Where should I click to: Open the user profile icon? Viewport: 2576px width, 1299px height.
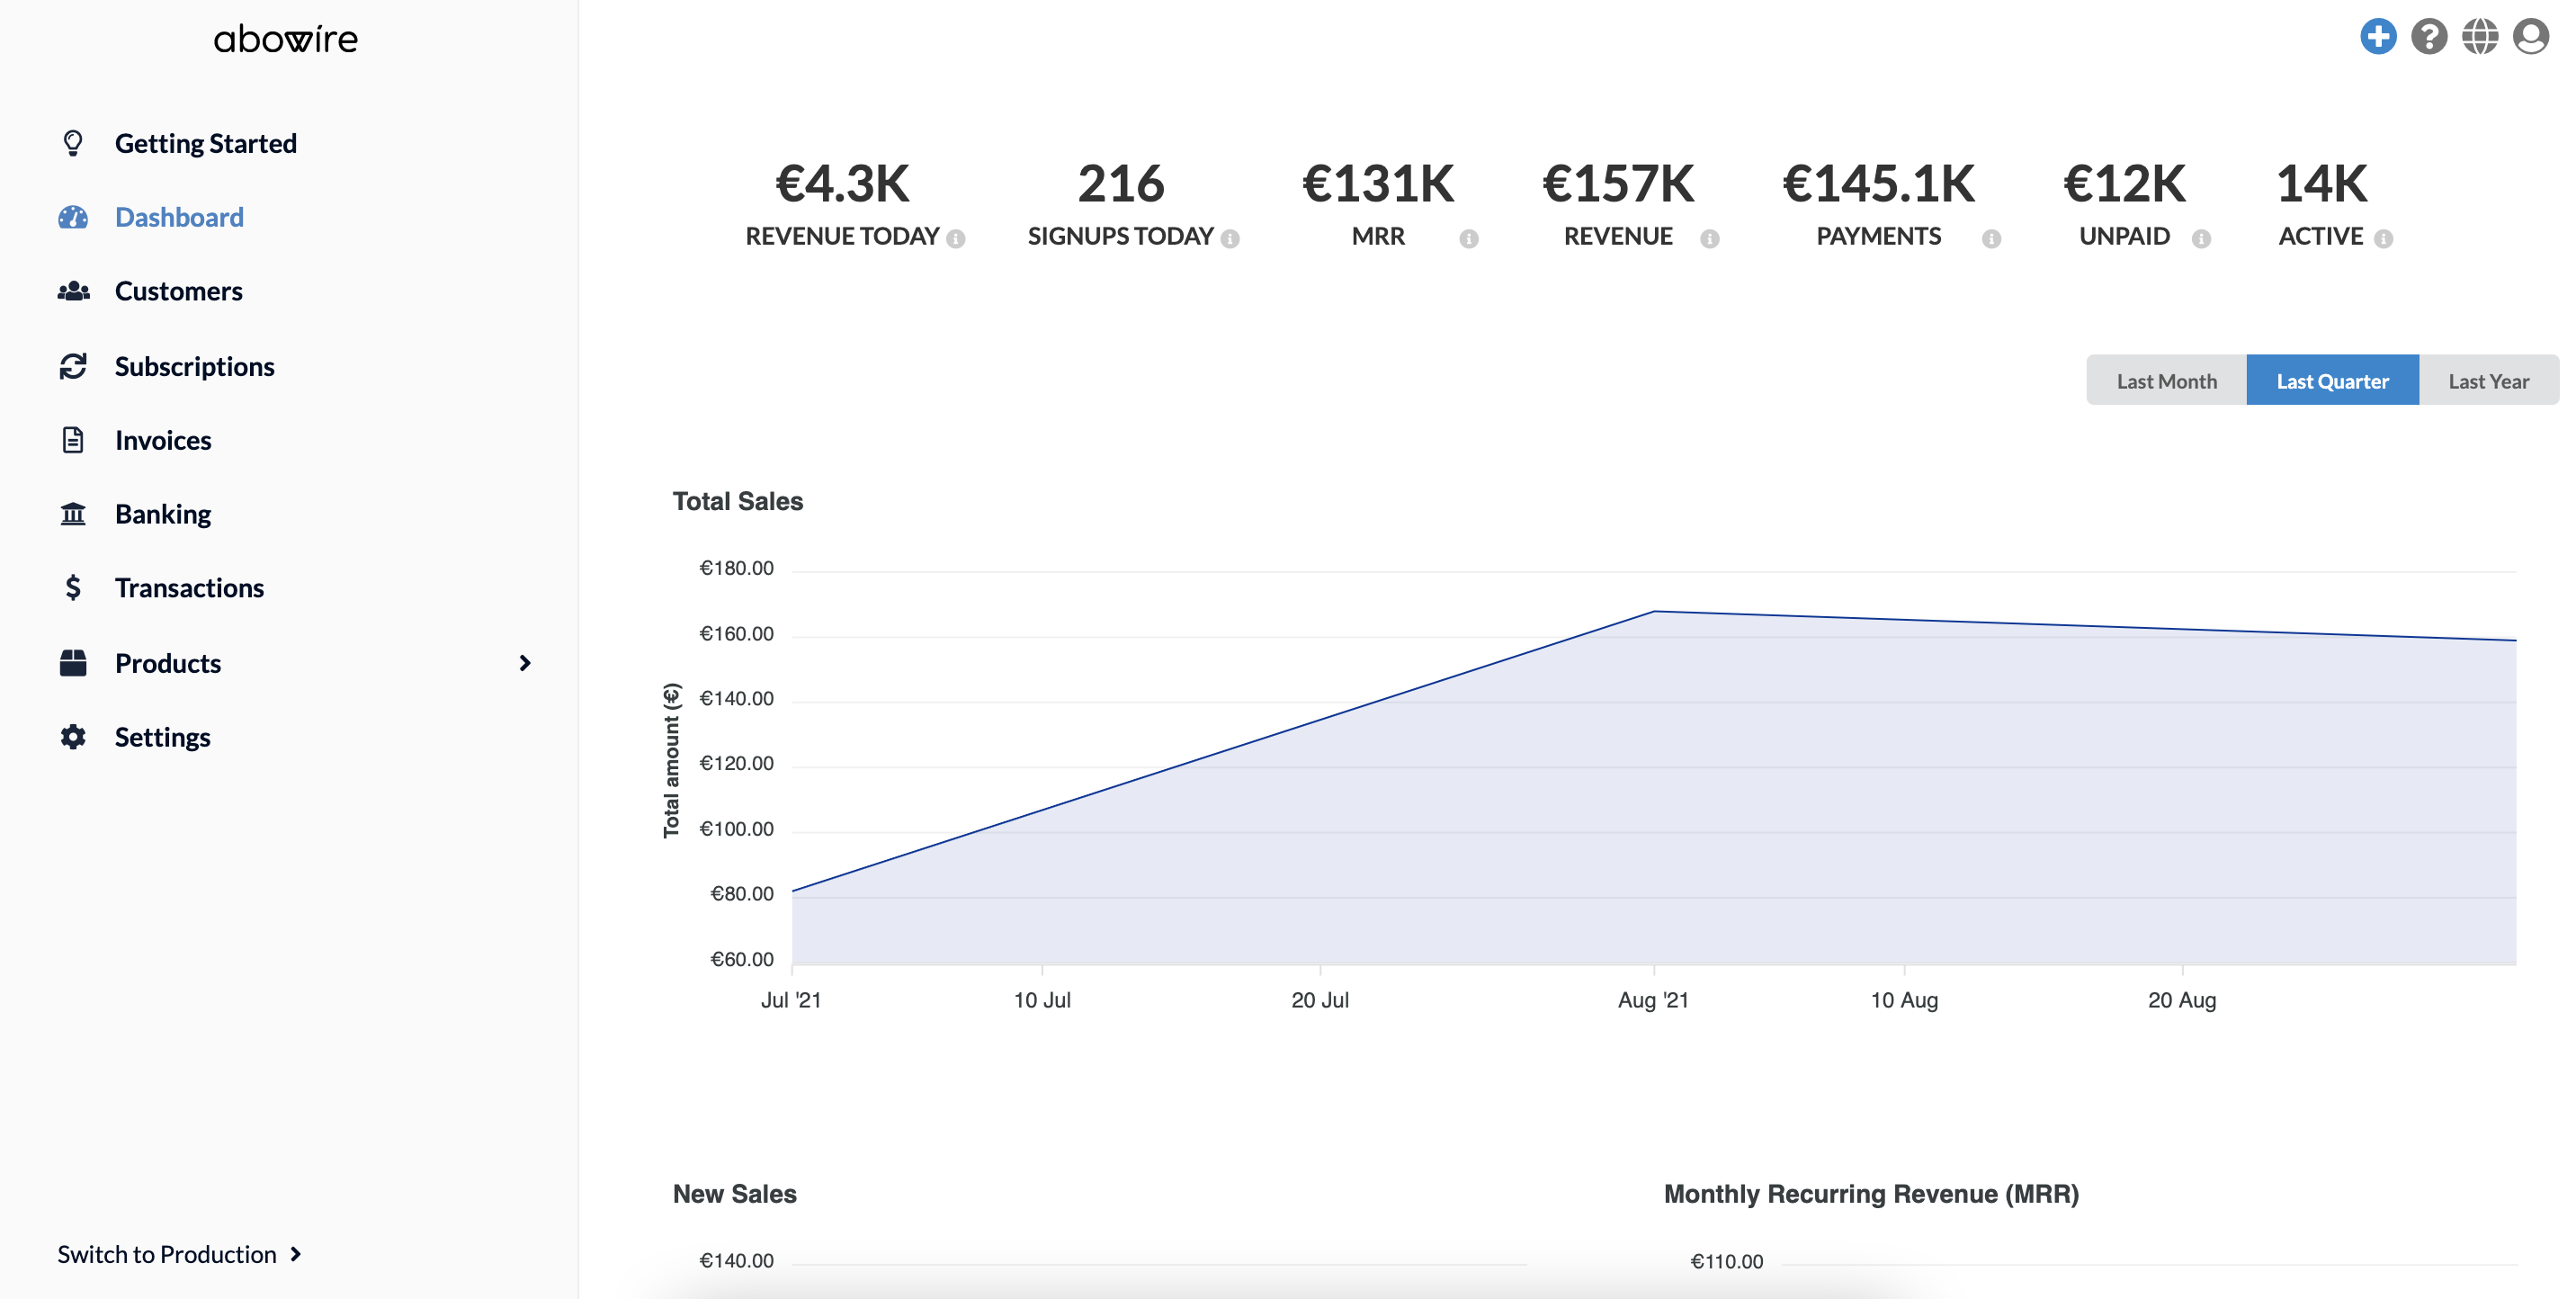2530,37
